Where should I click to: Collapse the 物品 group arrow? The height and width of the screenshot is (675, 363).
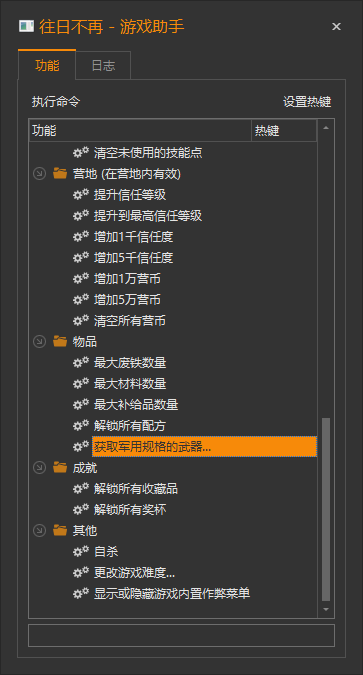point(39,342)
